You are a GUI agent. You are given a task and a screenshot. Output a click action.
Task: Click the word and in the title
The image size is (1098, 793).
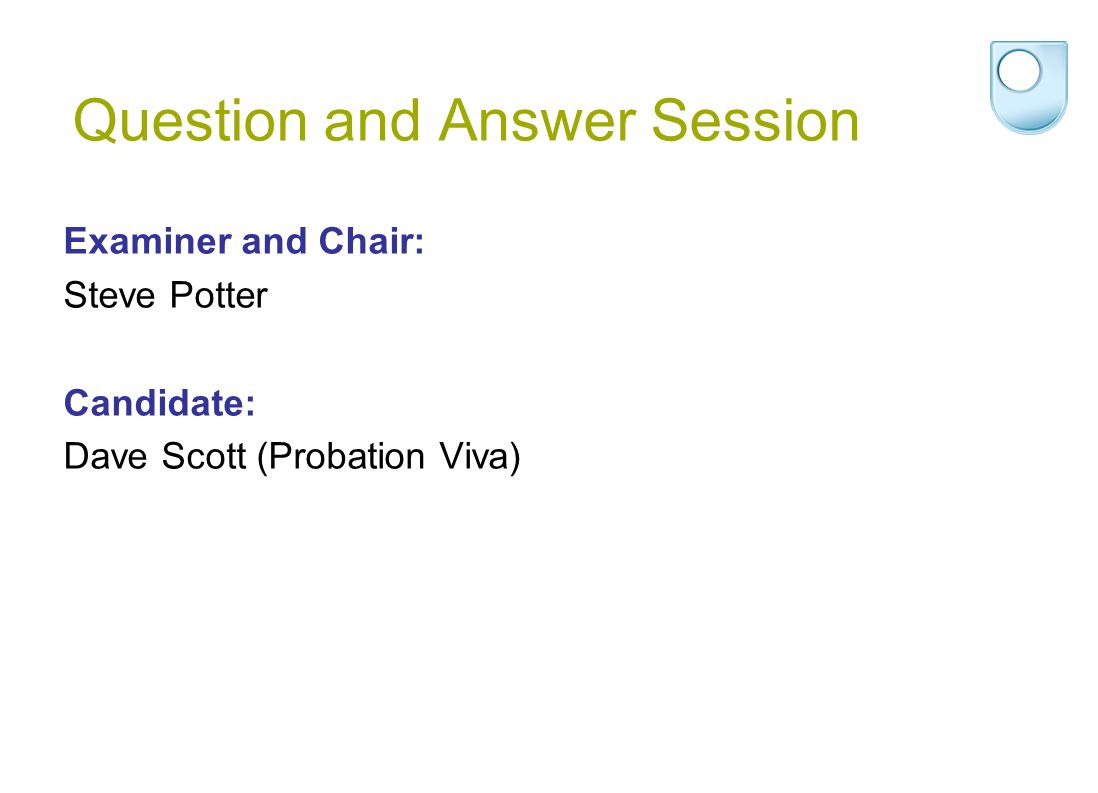[373, 120]
